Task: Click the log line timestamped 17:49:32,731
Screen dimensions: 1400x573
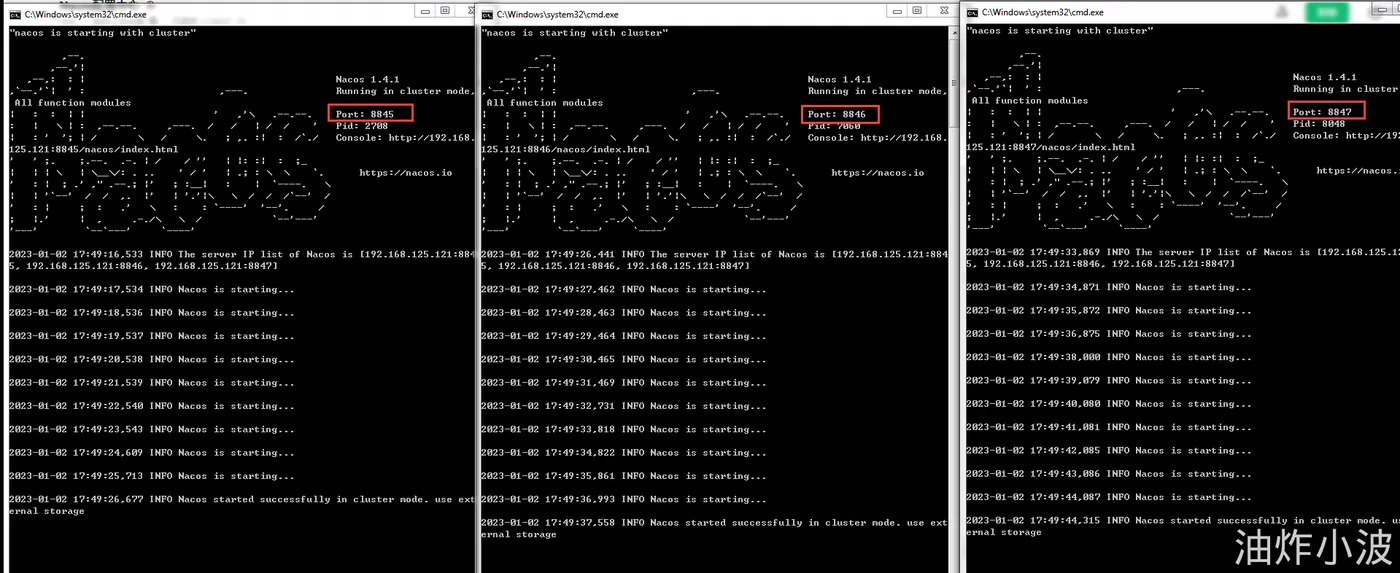Action: point(624,406)
